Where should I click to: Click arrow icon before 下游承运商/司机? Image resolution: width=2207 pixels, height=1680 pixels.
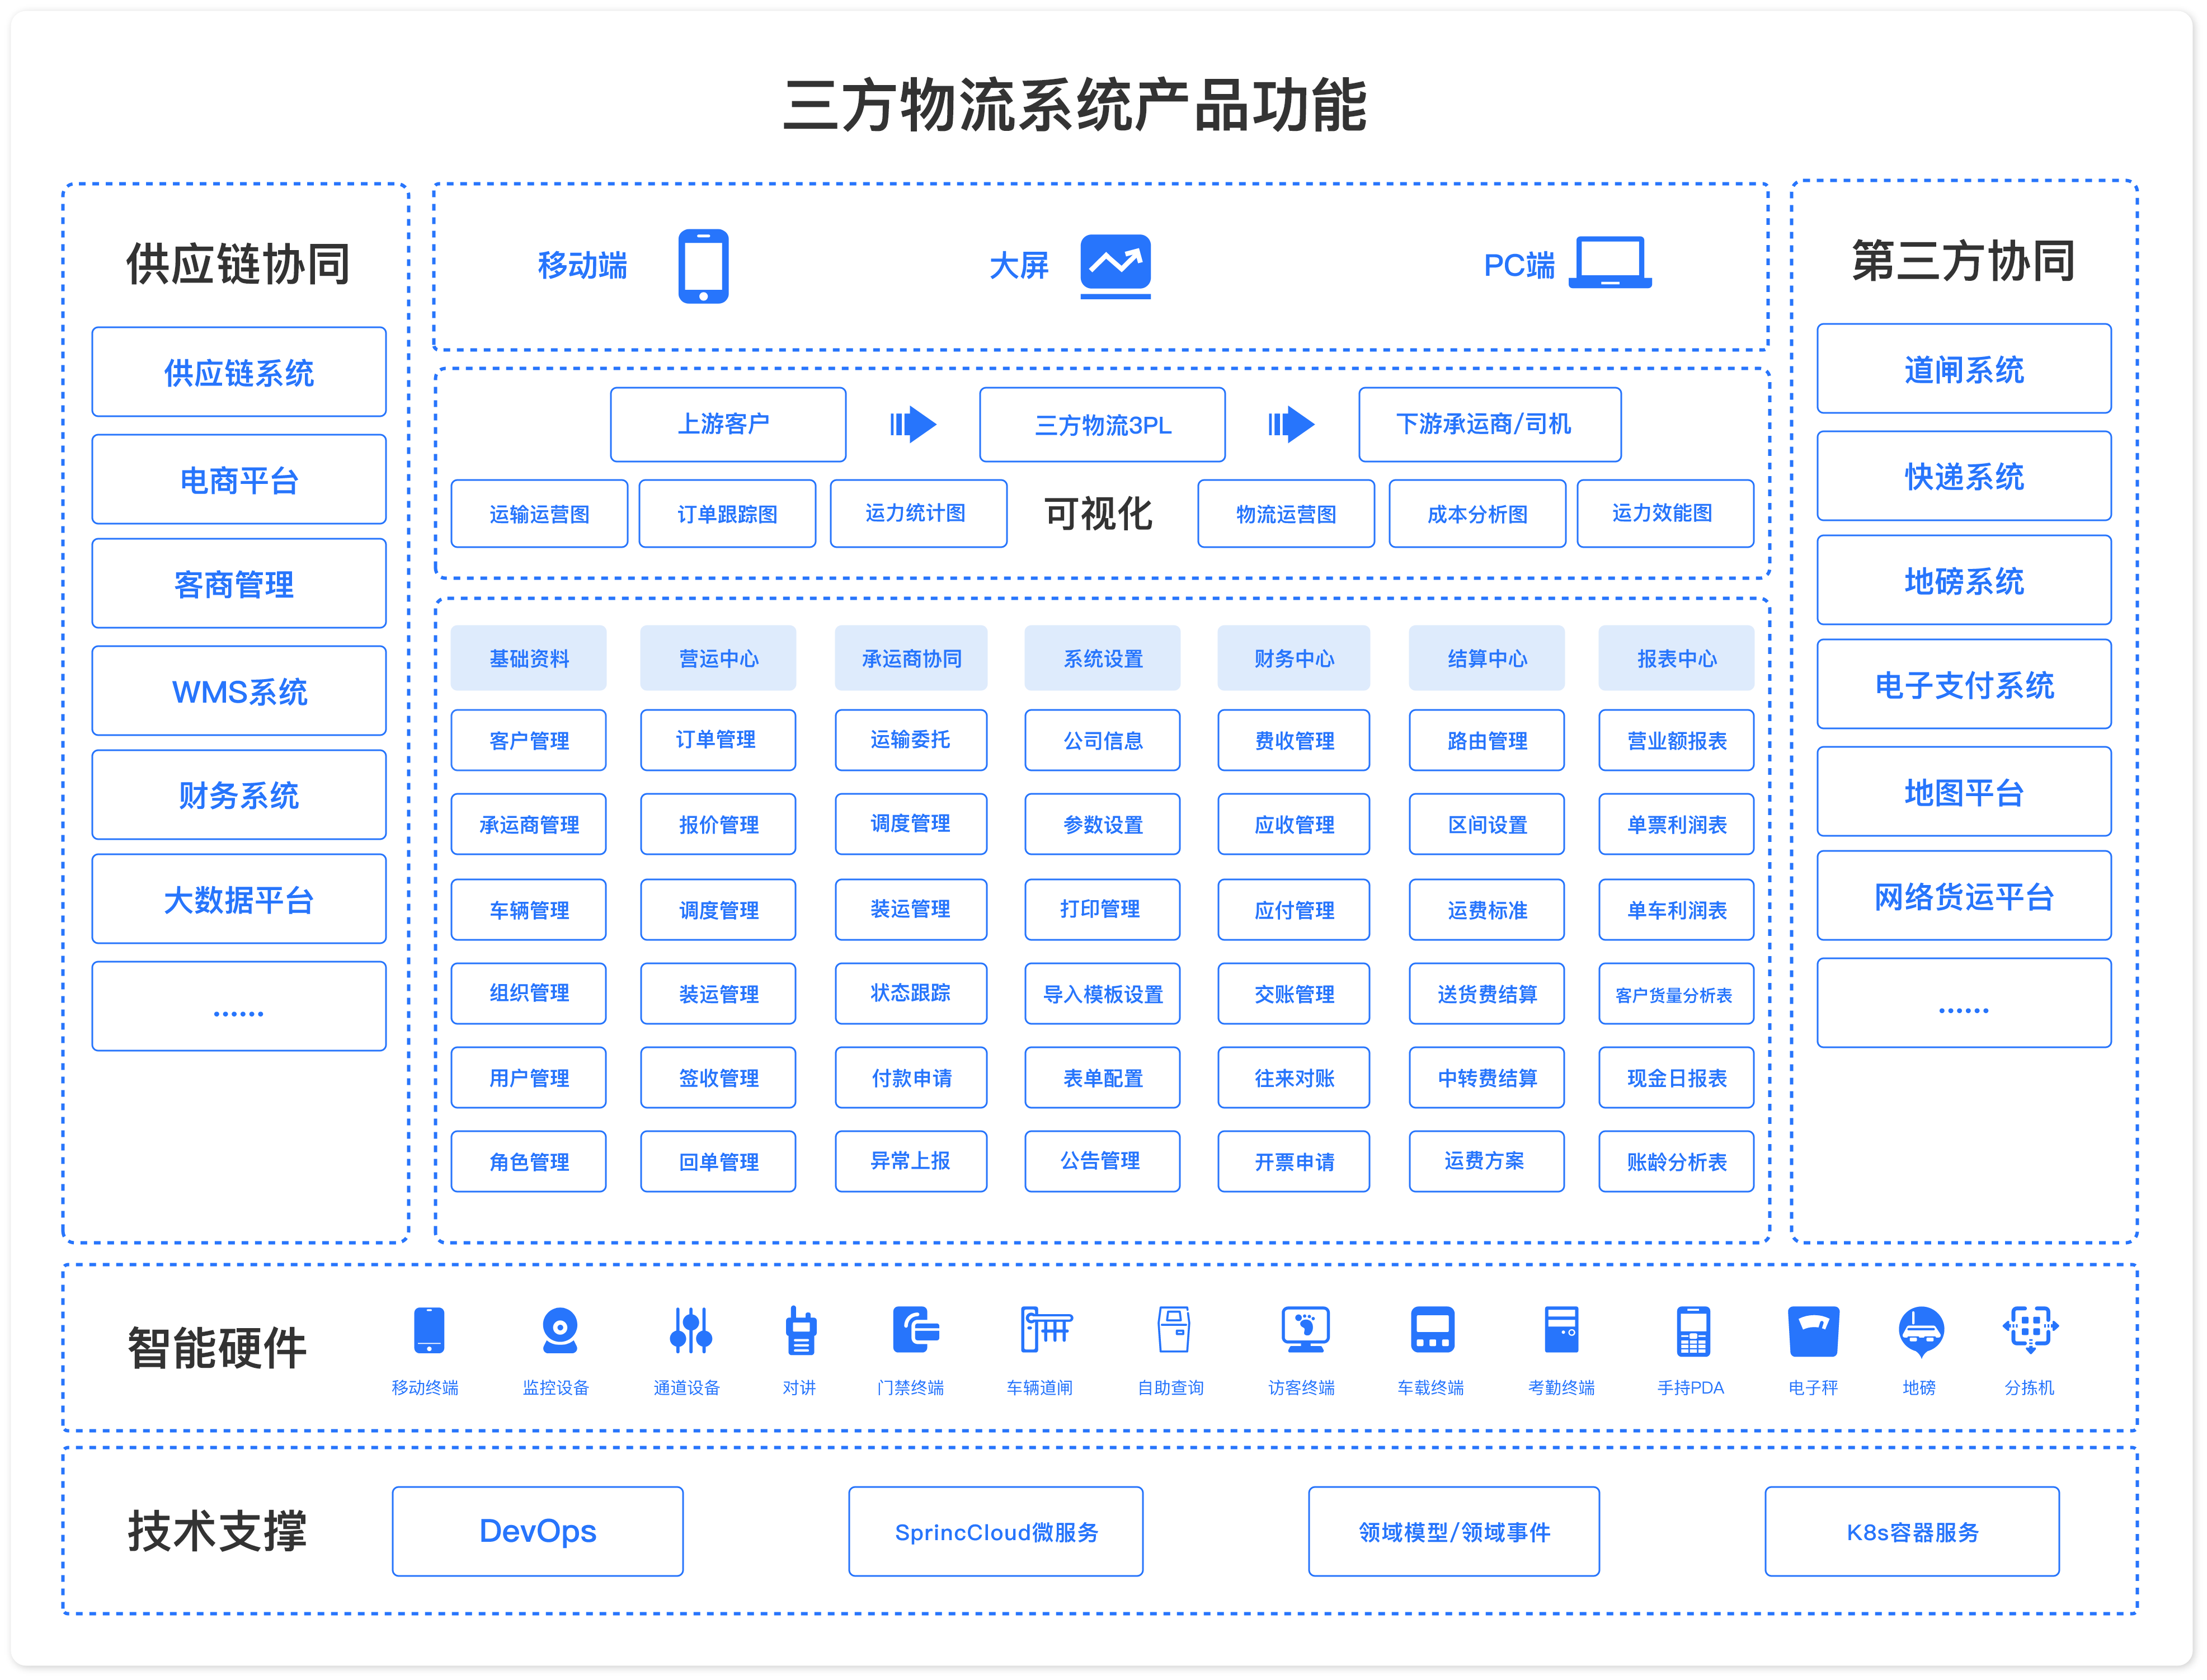1291,424
